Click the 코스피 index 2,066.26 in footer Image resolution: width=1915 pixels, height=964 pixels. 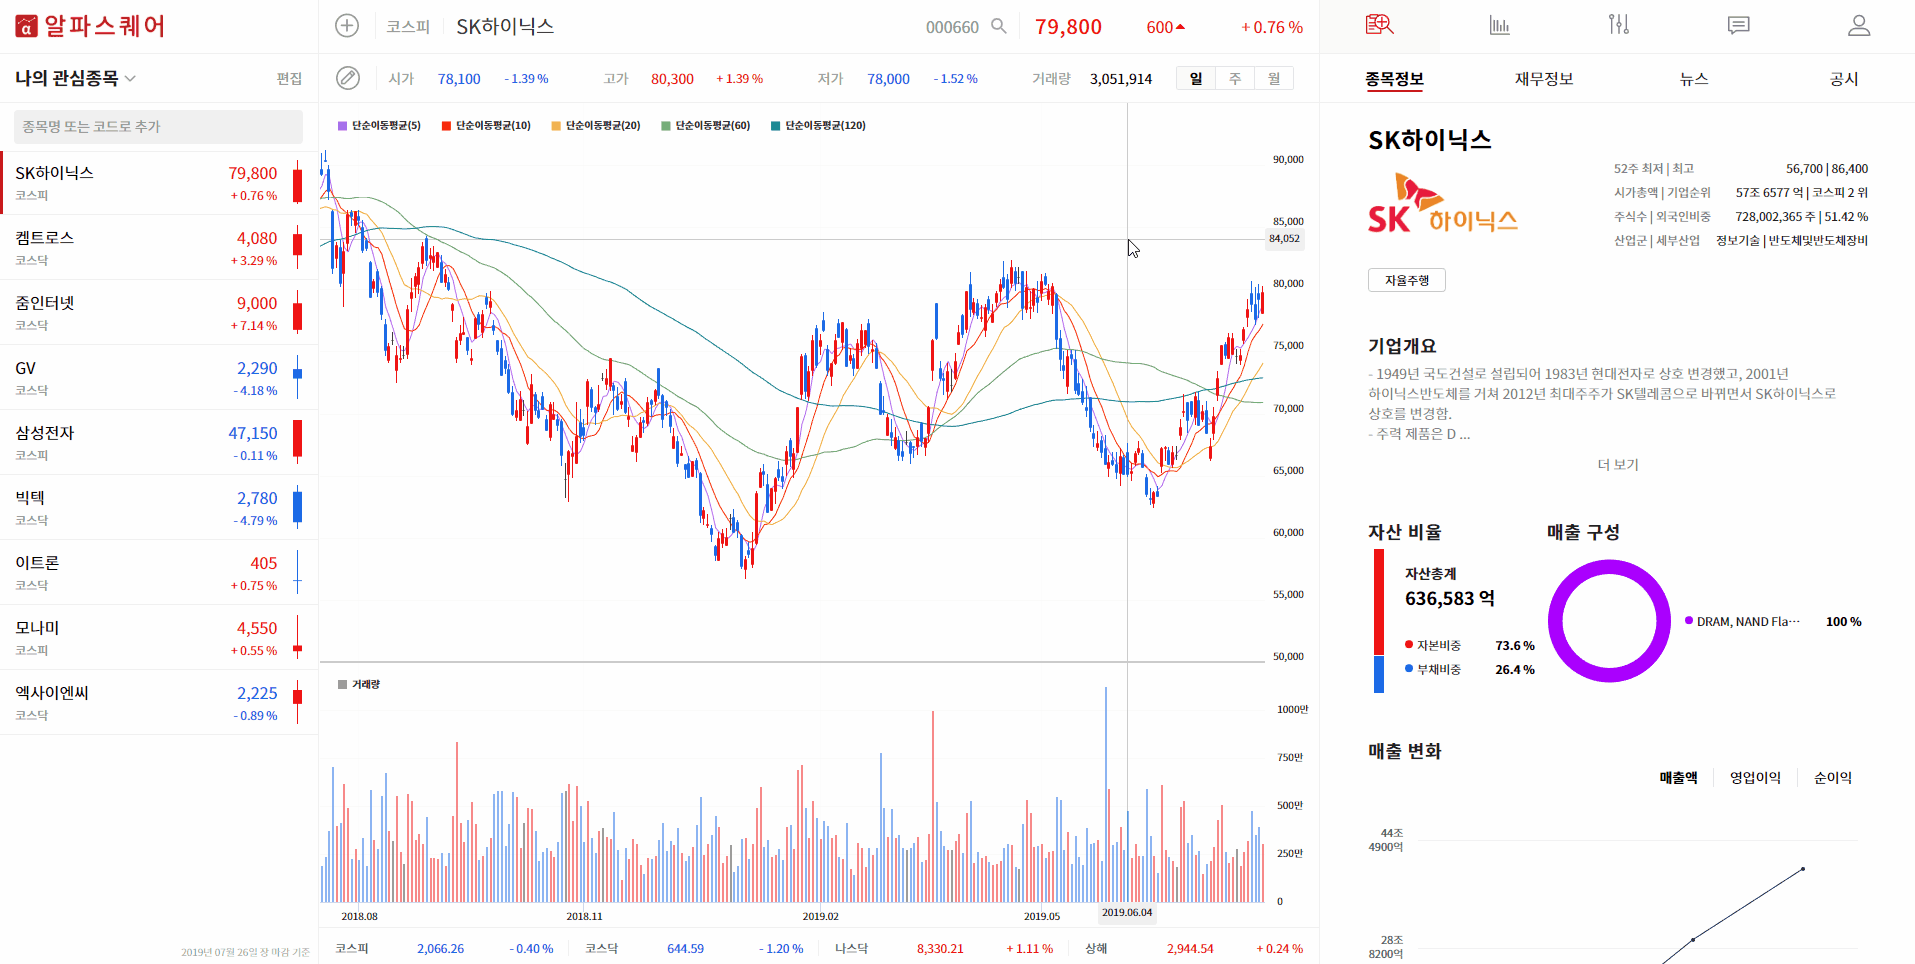tap(440, 948)
